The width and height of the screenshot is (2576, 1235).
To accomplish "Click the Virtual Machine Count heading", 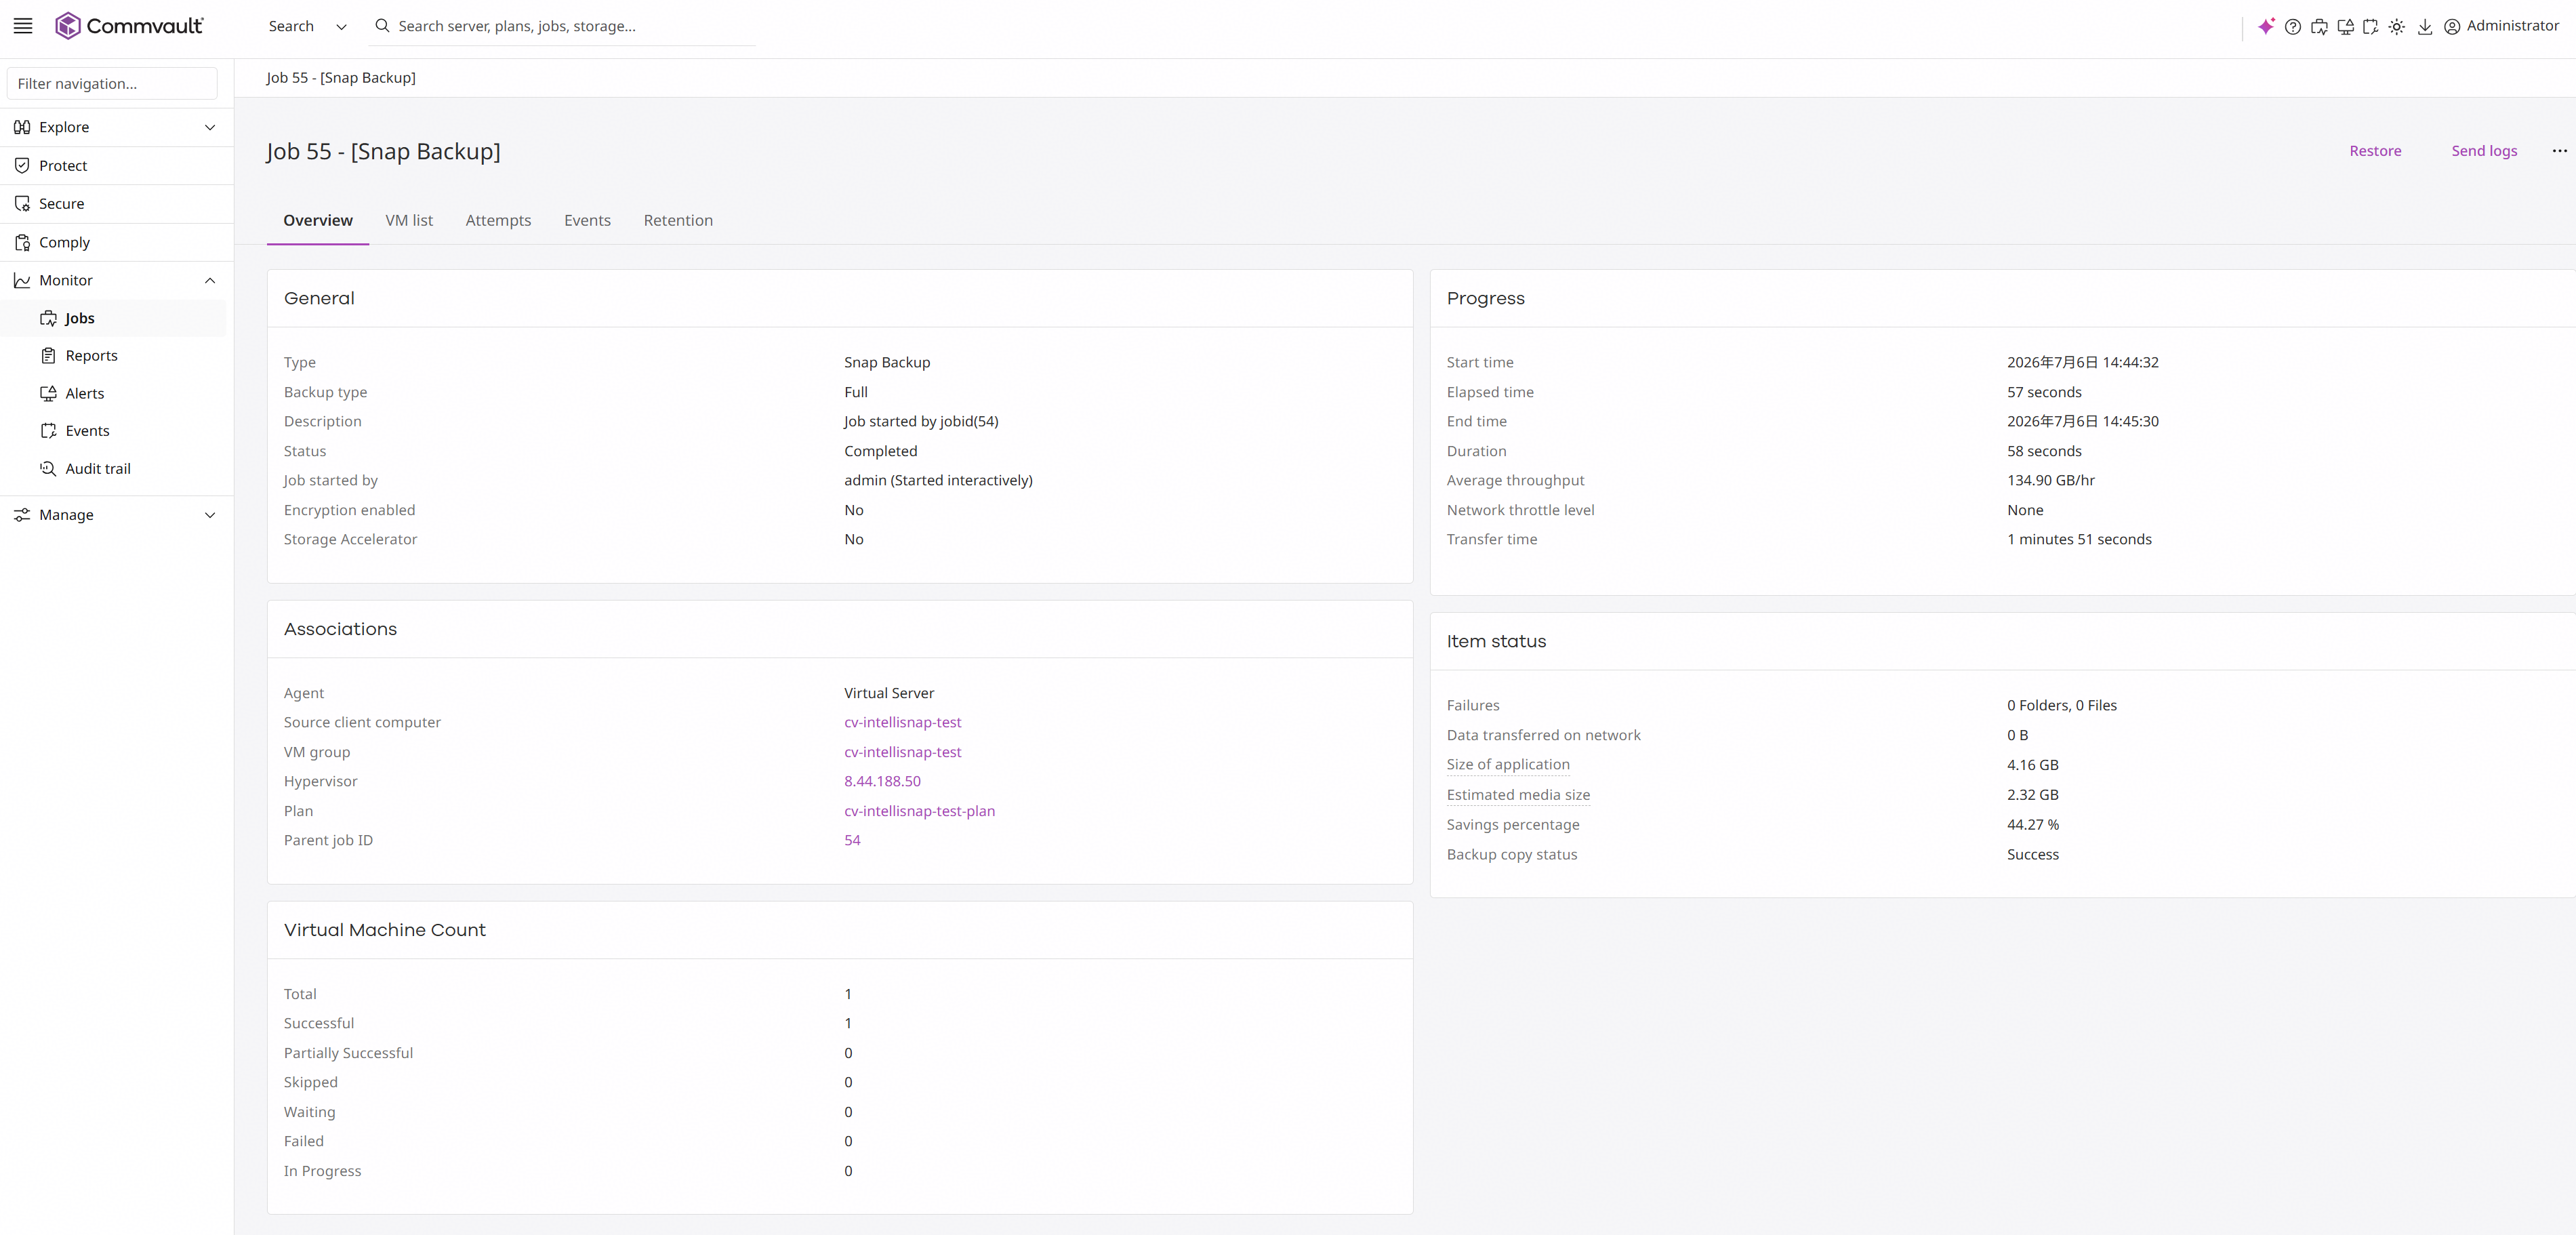I will (x=385, y=930).
